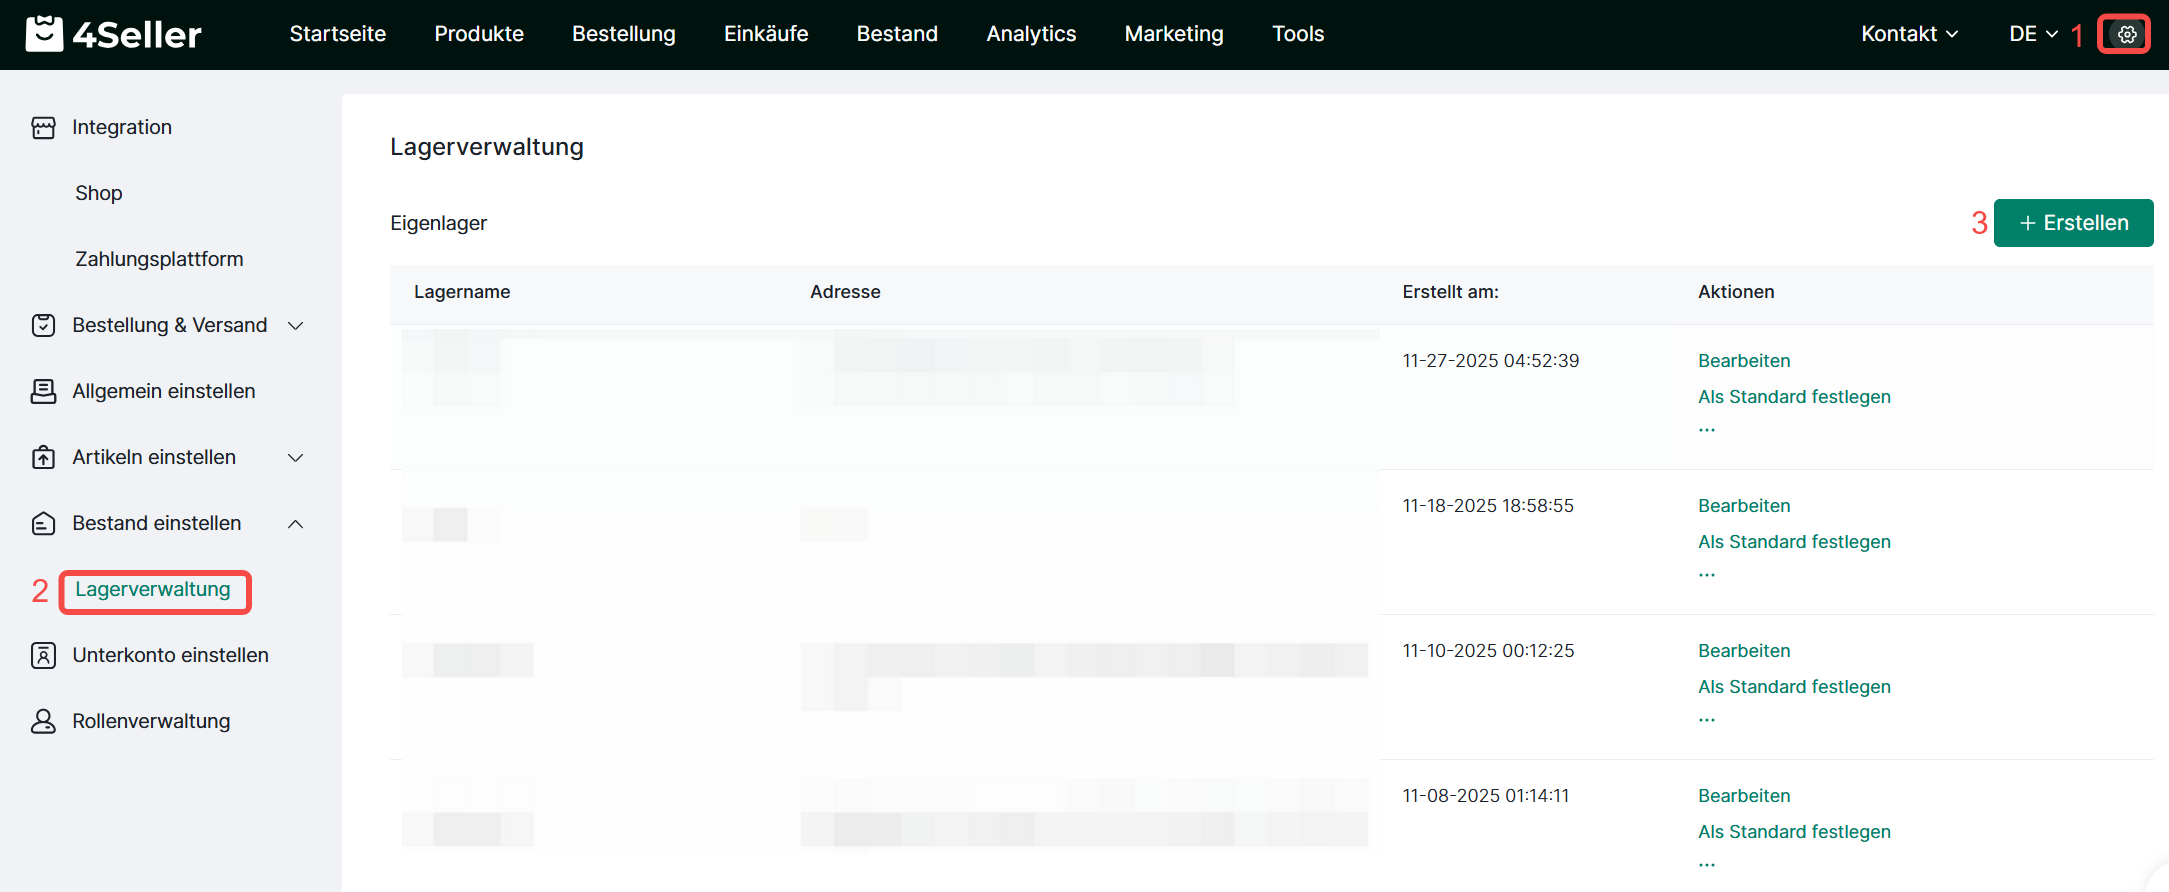
Task: Click Bearbeiten for the 11-27-2025 warehouse
Action: (1744, 361)
